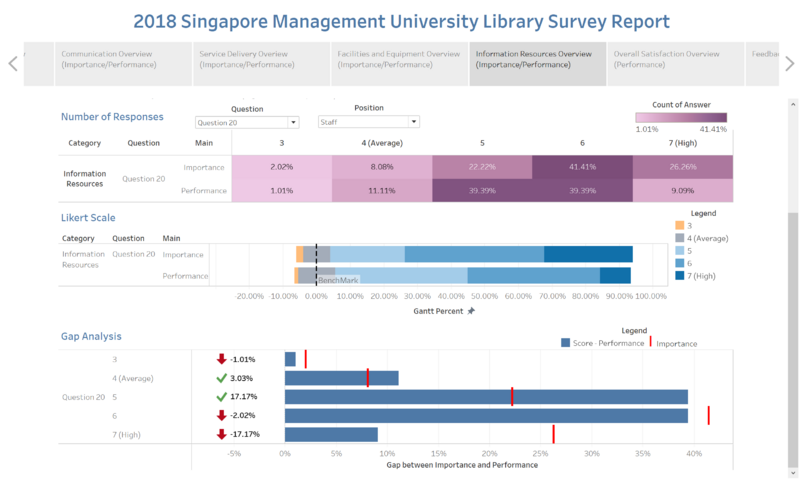The image size is (800, 481).
Task: Click green checkmark next to 3.03%
Action: [x=221, y=378]
